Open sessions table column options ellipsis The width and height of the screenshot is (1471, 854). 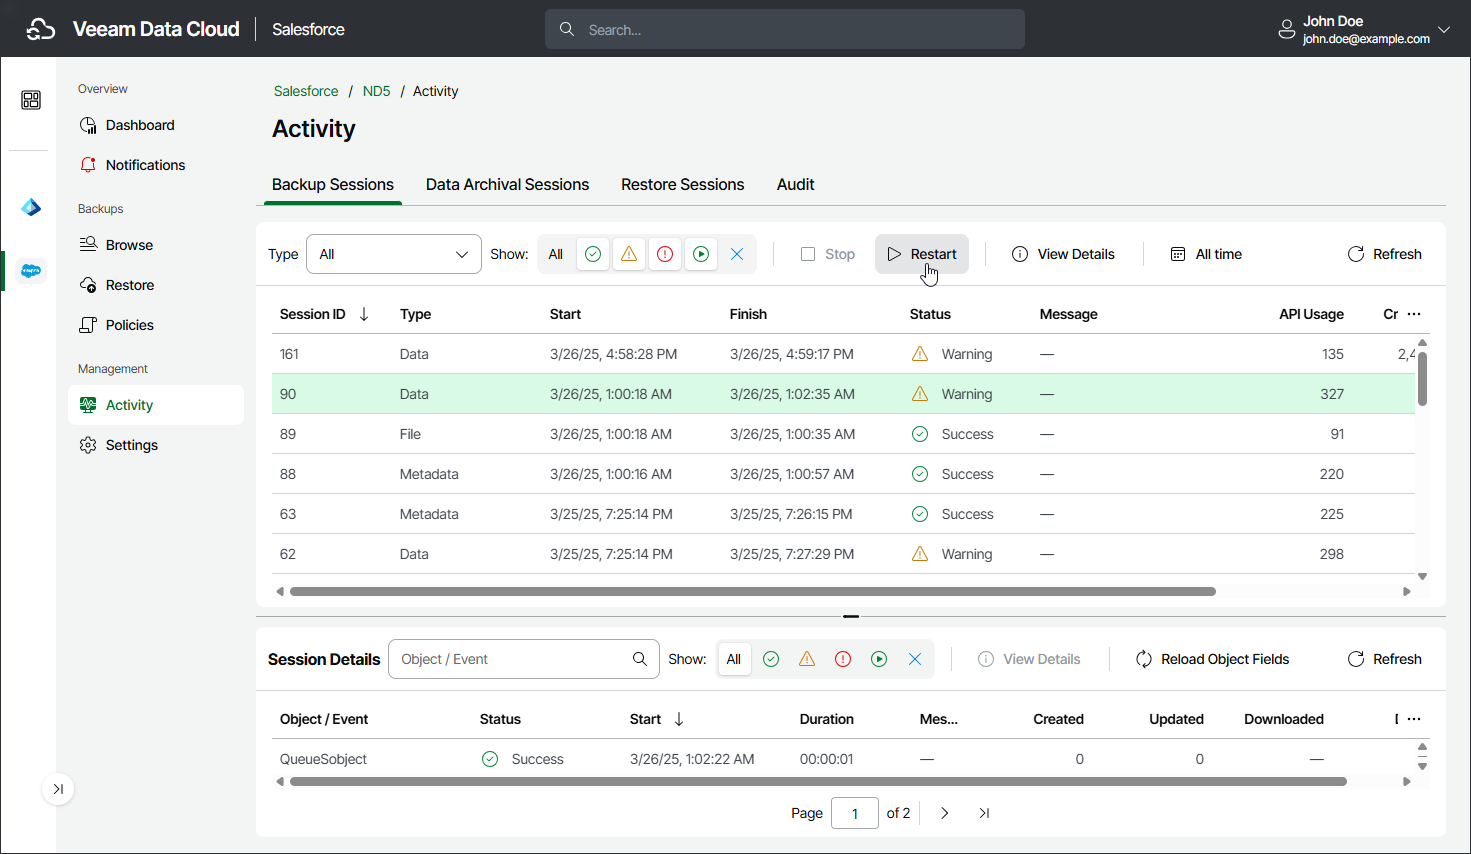point(1414,314)
